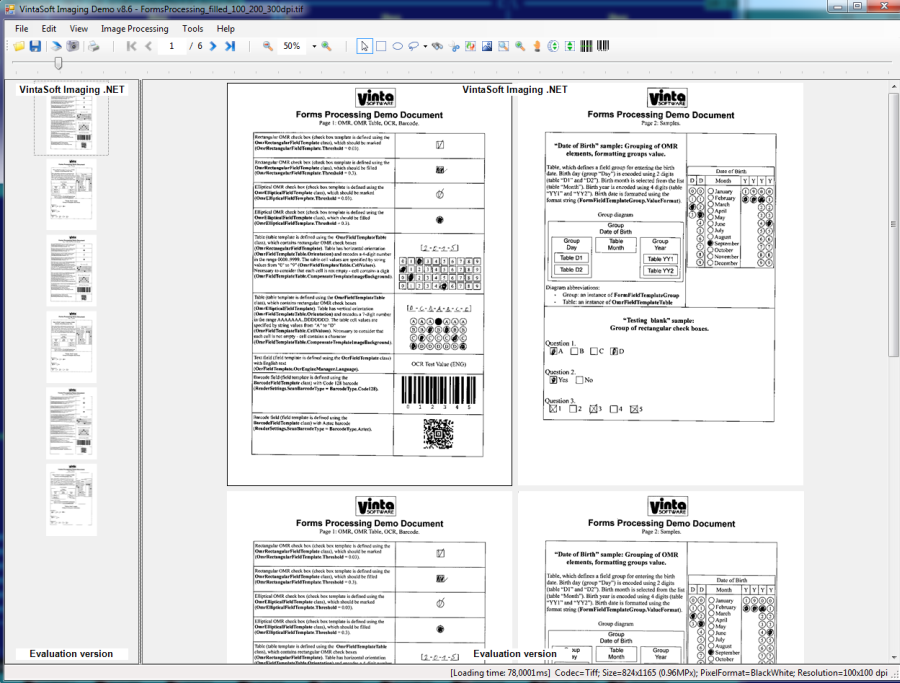The height and width of the screenshot is (683, 900).
Task: Click the thumbnail size slider handle
Action: point(58,63)
